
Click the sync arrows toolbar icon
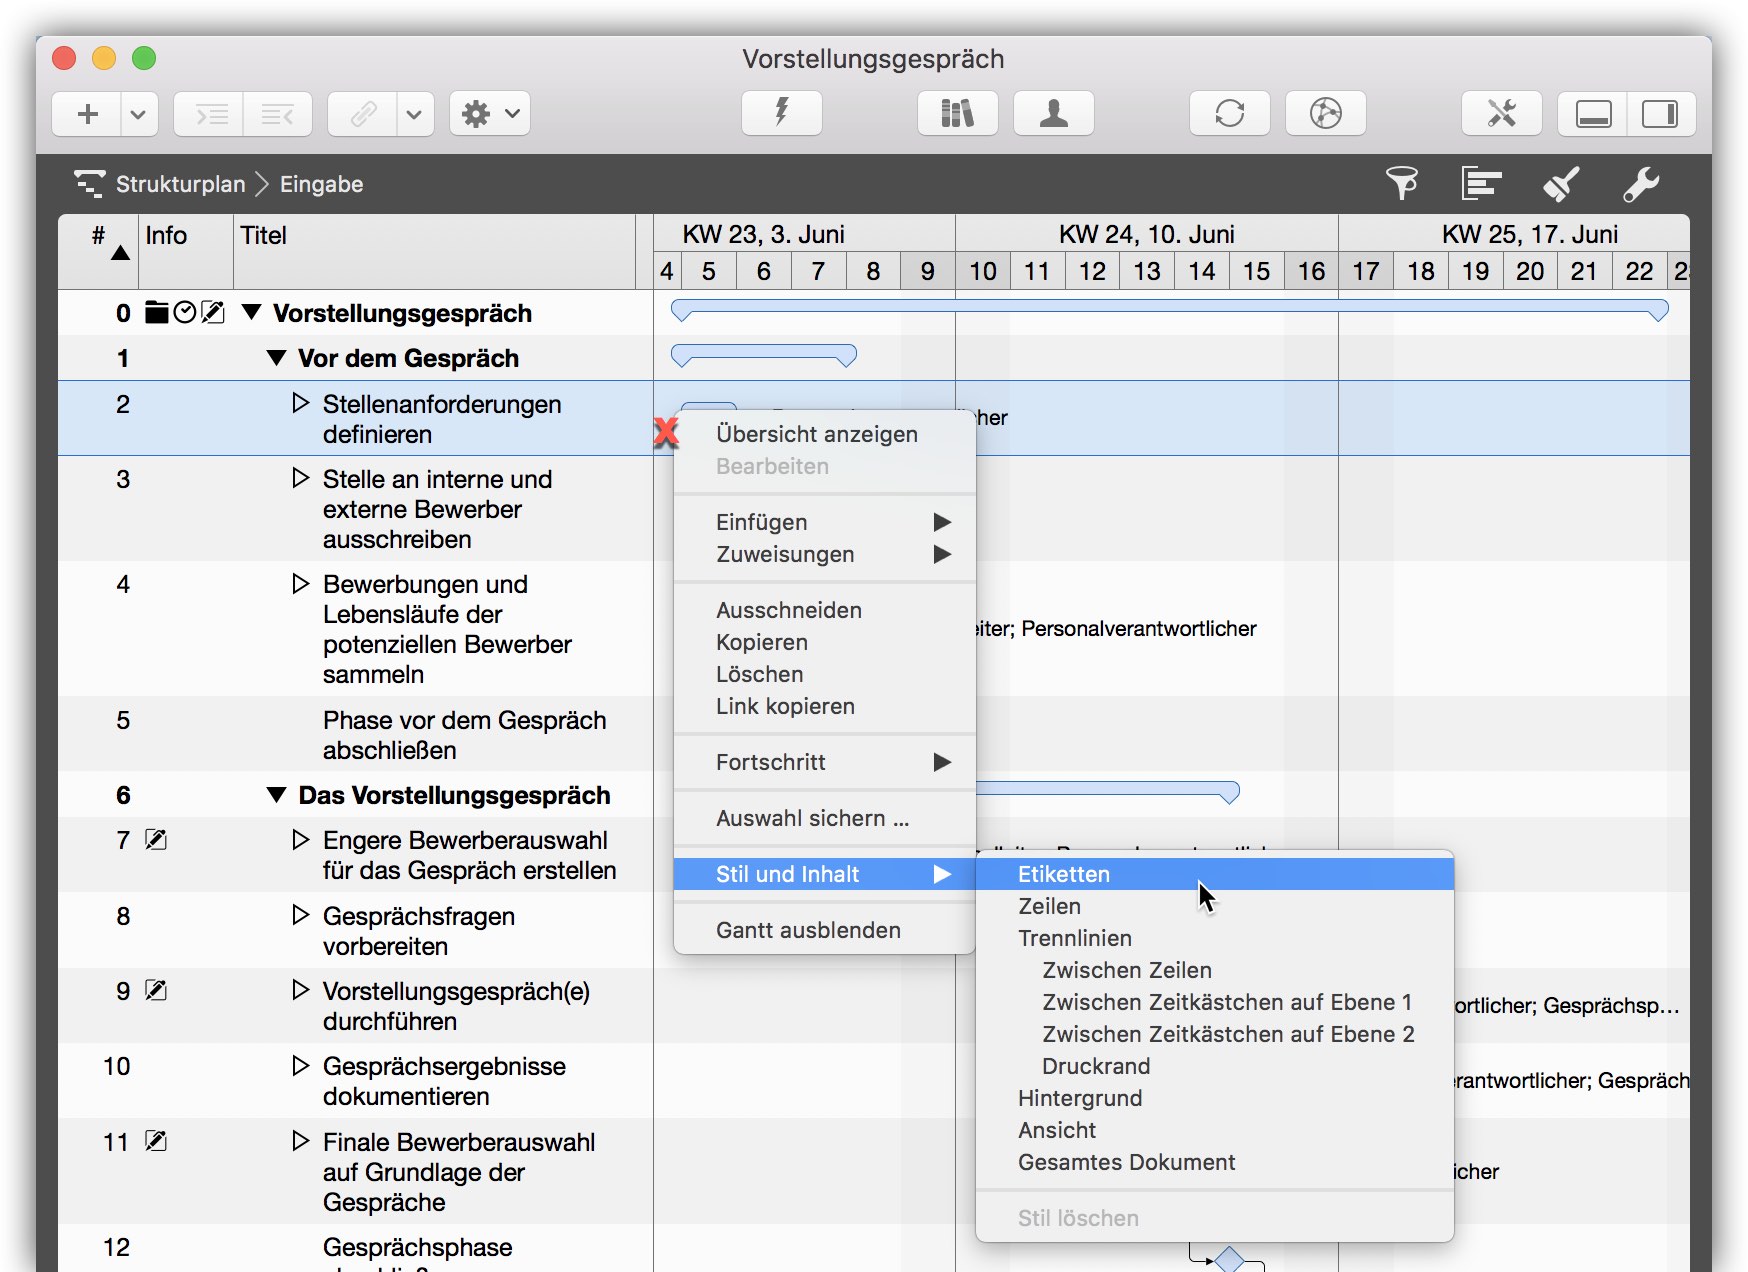tap(1229, 113)
